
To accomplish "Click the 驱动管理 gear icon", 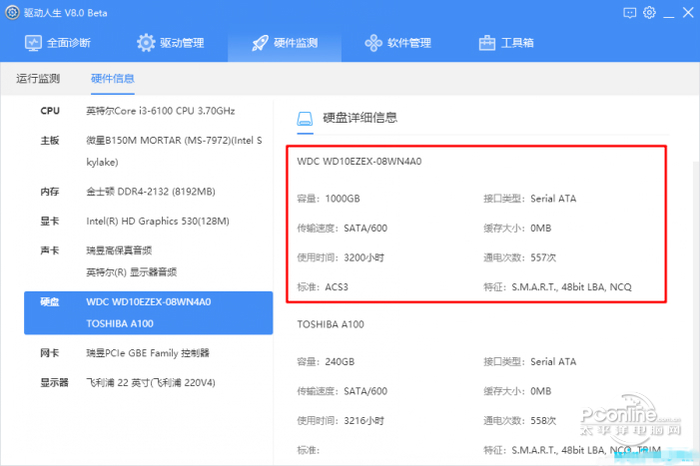I will [x=146, y=43].
